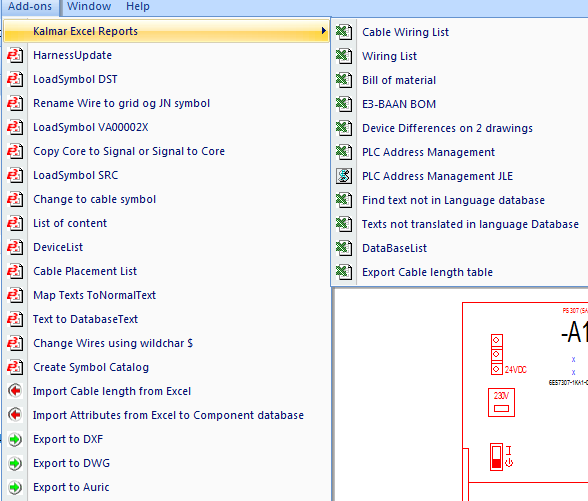
Task: Select DeviceList menu entry
Action: tap(166, 248)
